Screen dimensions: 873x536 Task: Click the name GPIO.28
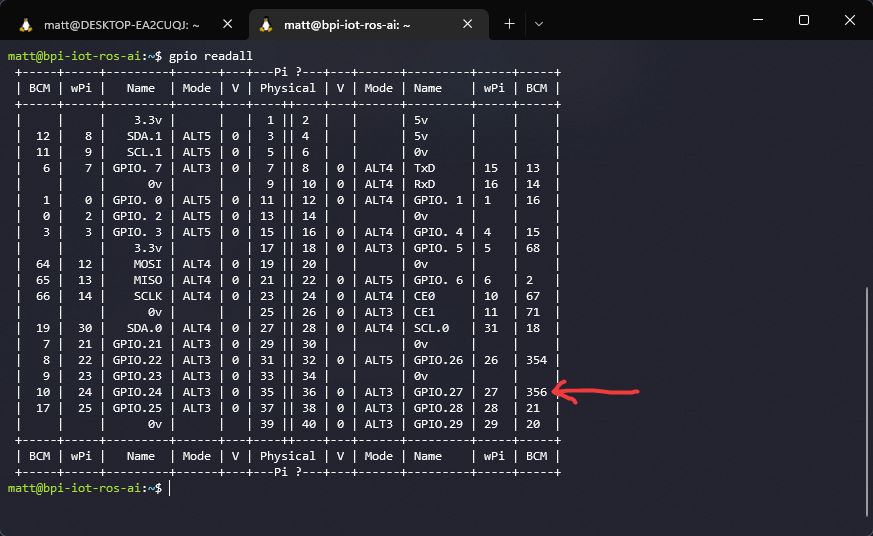pos(438,408)
